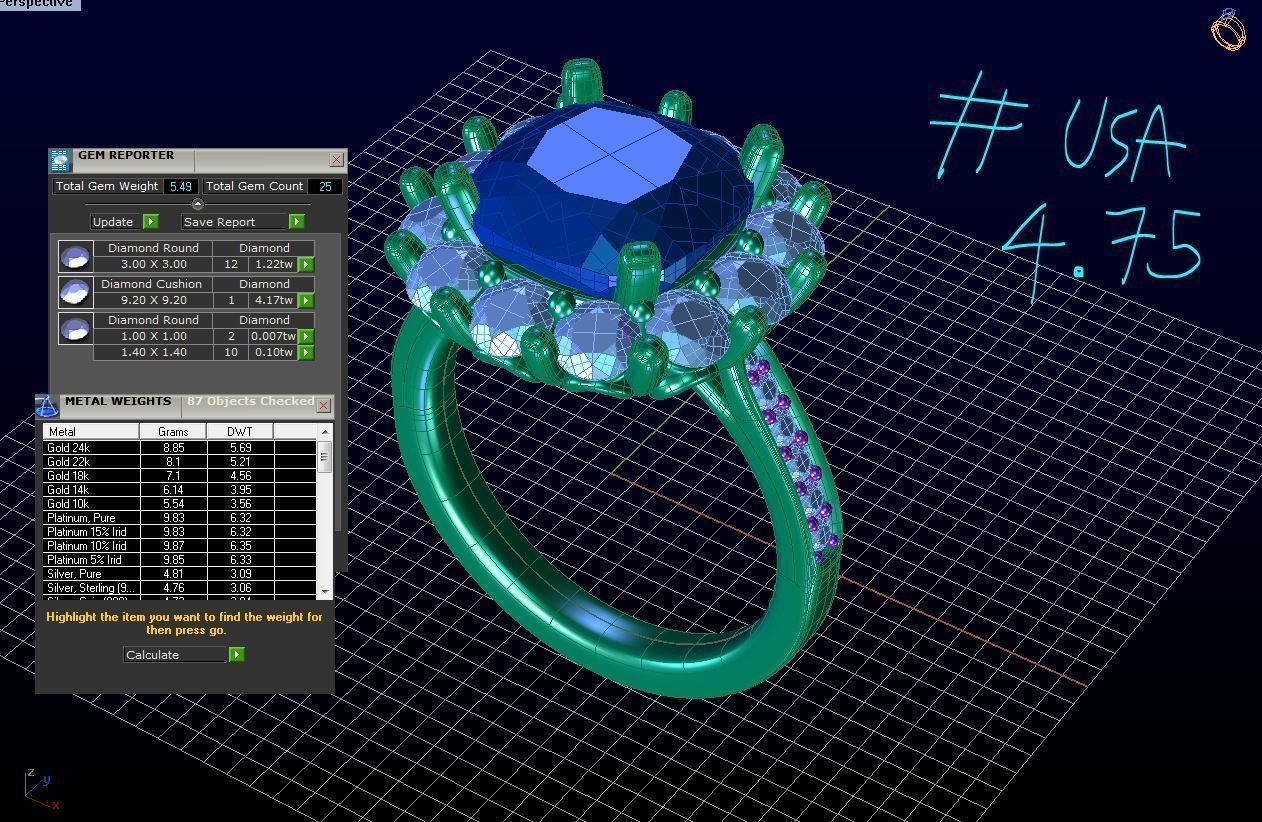This screenshot has height=822, width=1262.
Task: Click the DWT column header
Action: [x=240, y=431]
